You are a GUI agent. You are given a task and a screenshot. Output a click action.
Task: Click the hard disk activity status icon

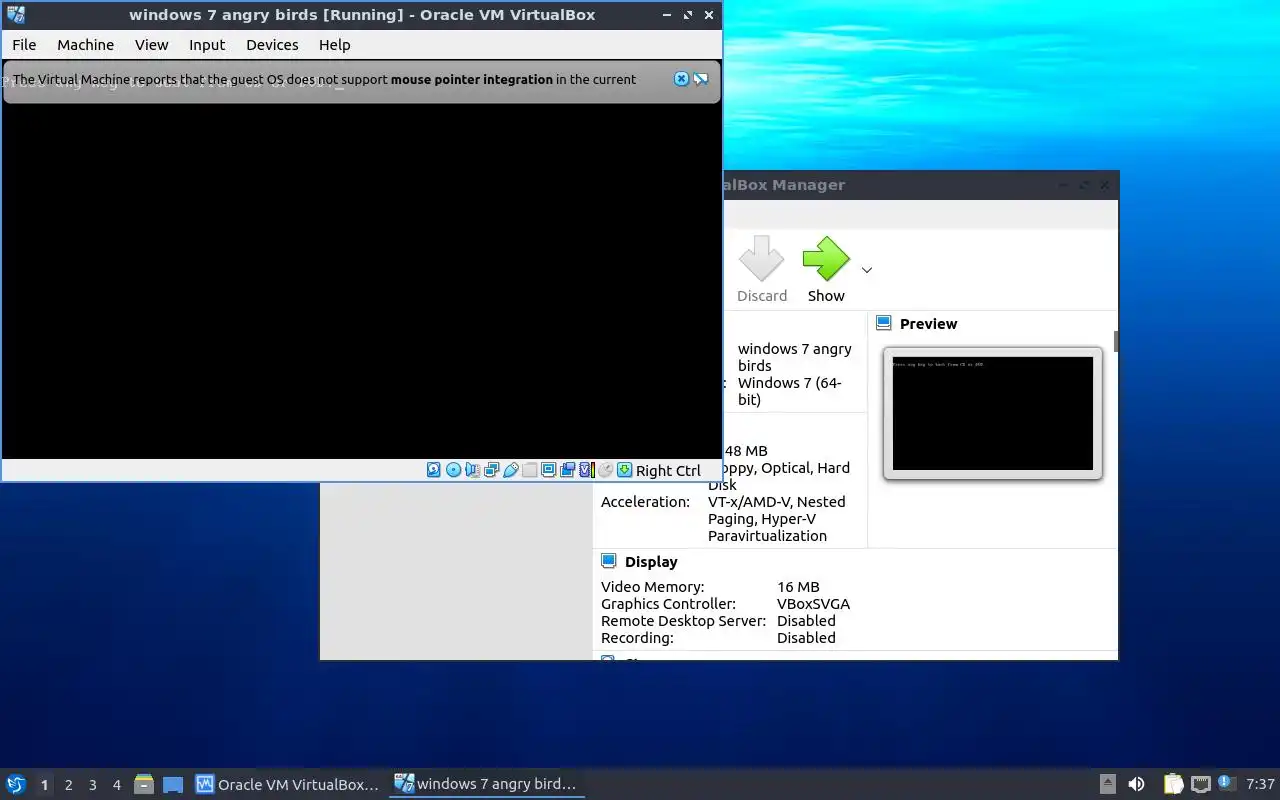pos(433,470)
